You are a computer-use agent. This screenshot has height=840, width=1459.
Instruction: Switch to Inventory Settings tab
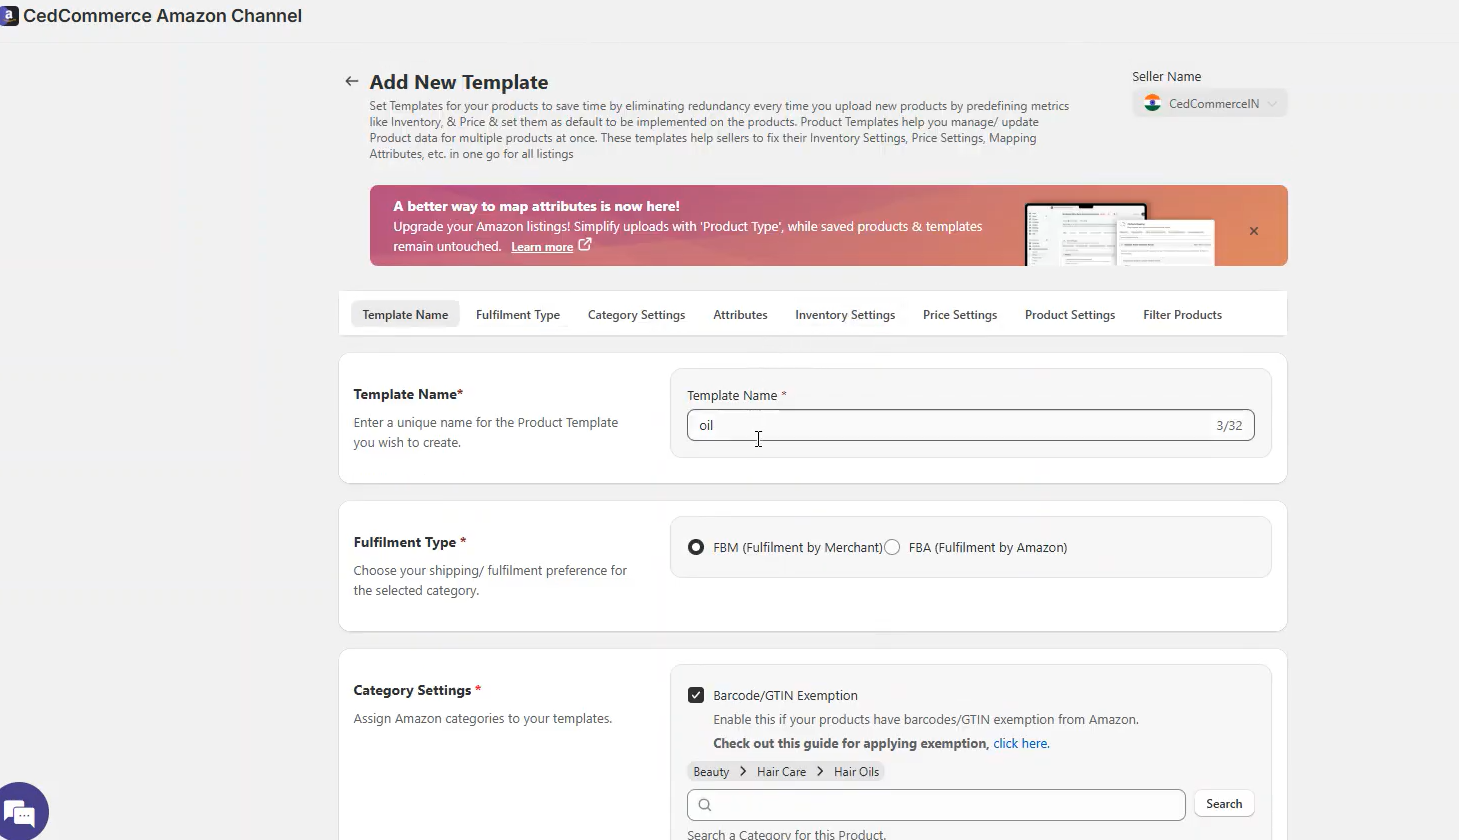pyautogui.click(x=845, y=314)
